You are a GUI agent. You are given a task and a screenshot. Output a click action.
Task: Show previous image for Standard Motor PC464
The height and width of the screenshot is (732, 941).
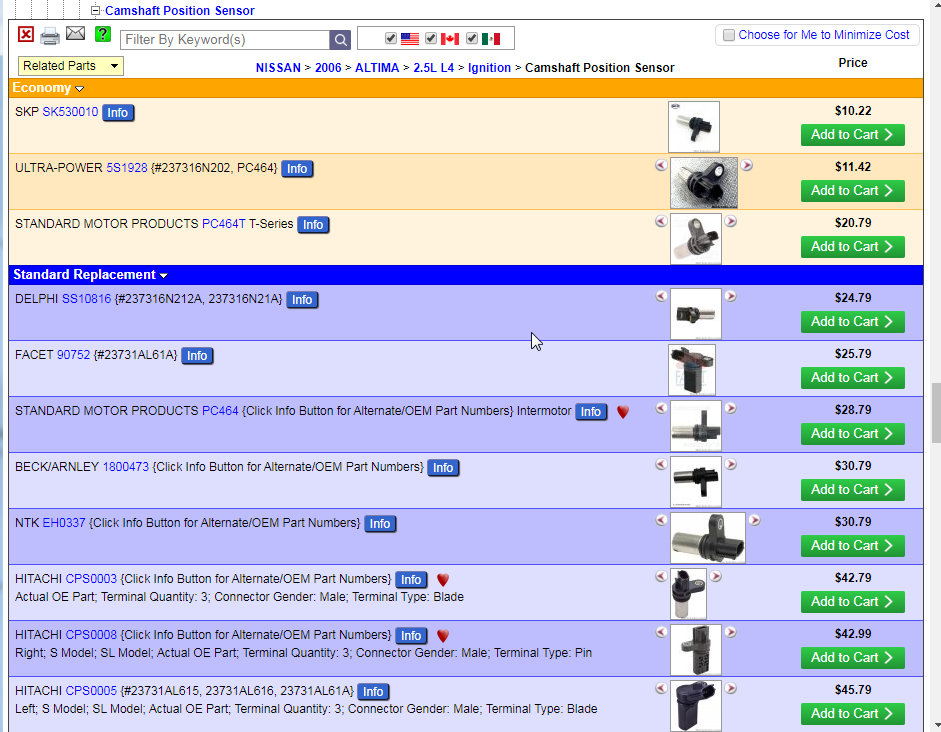(661, 408)
